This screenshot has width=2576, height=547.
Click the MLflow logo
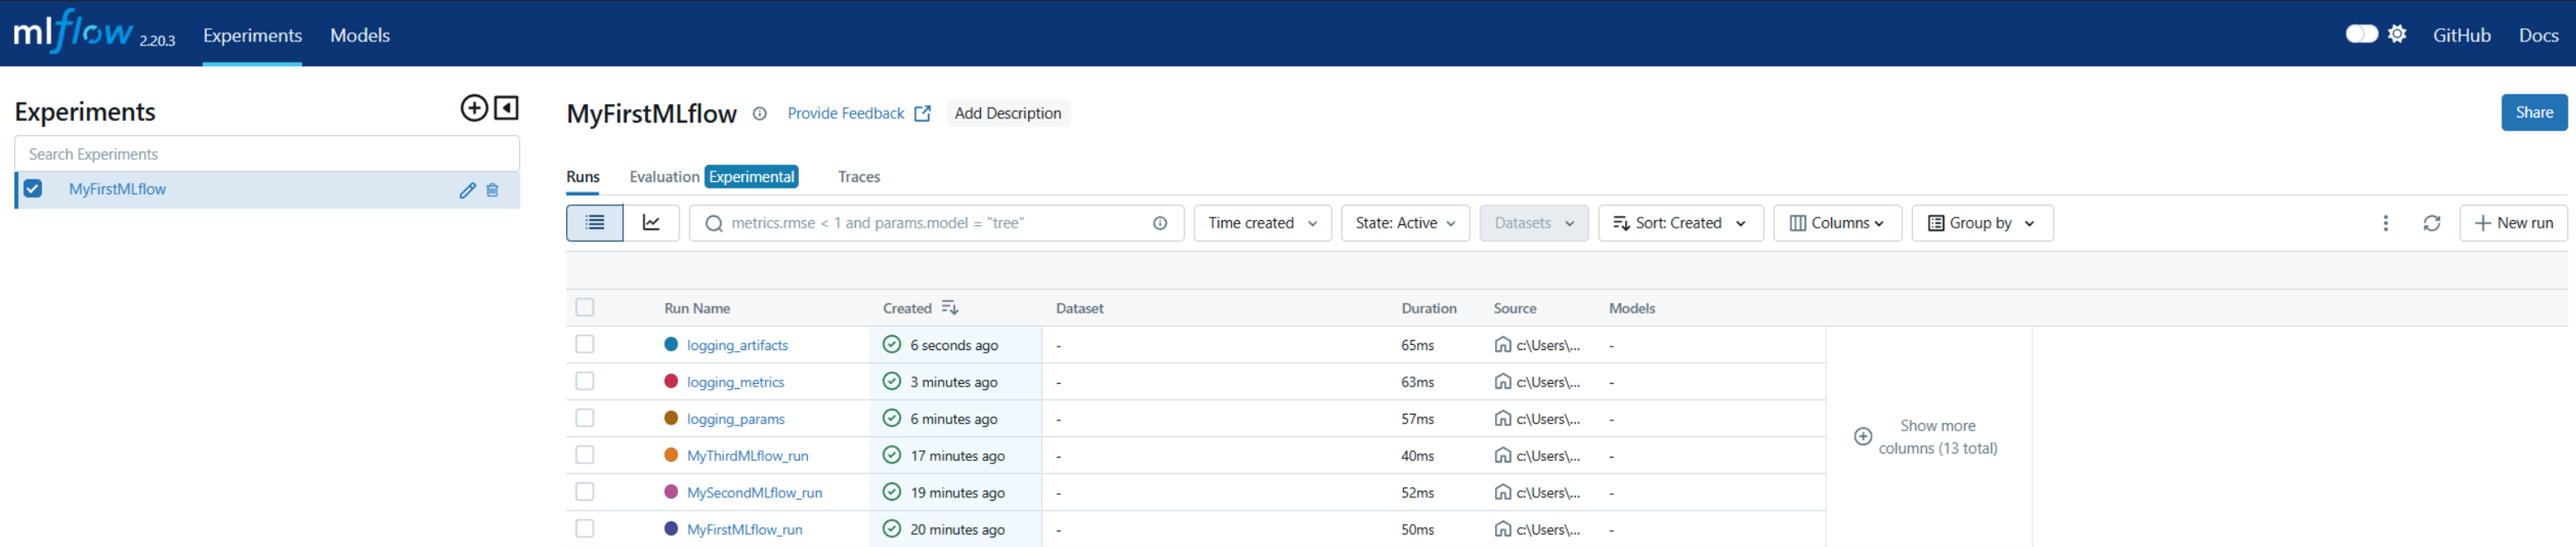coord(73,32)
